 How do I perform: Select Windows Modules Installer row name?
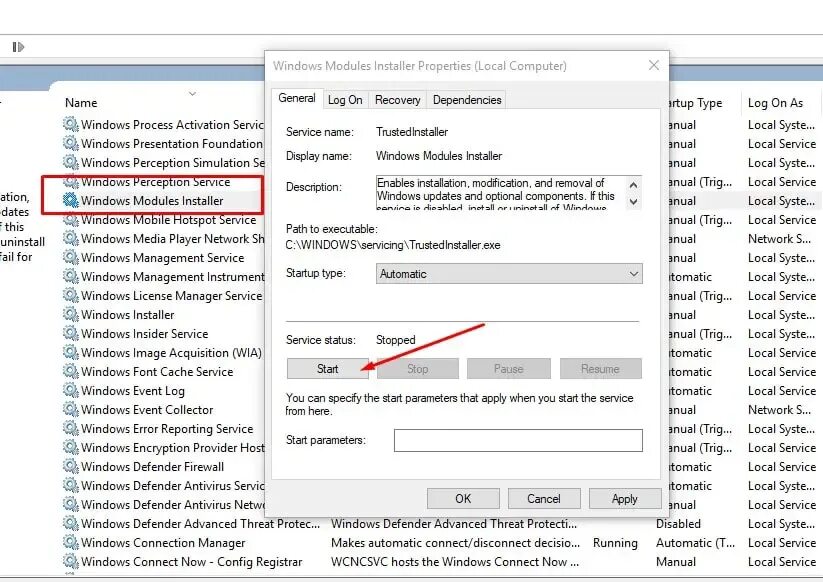click(152, 200)
